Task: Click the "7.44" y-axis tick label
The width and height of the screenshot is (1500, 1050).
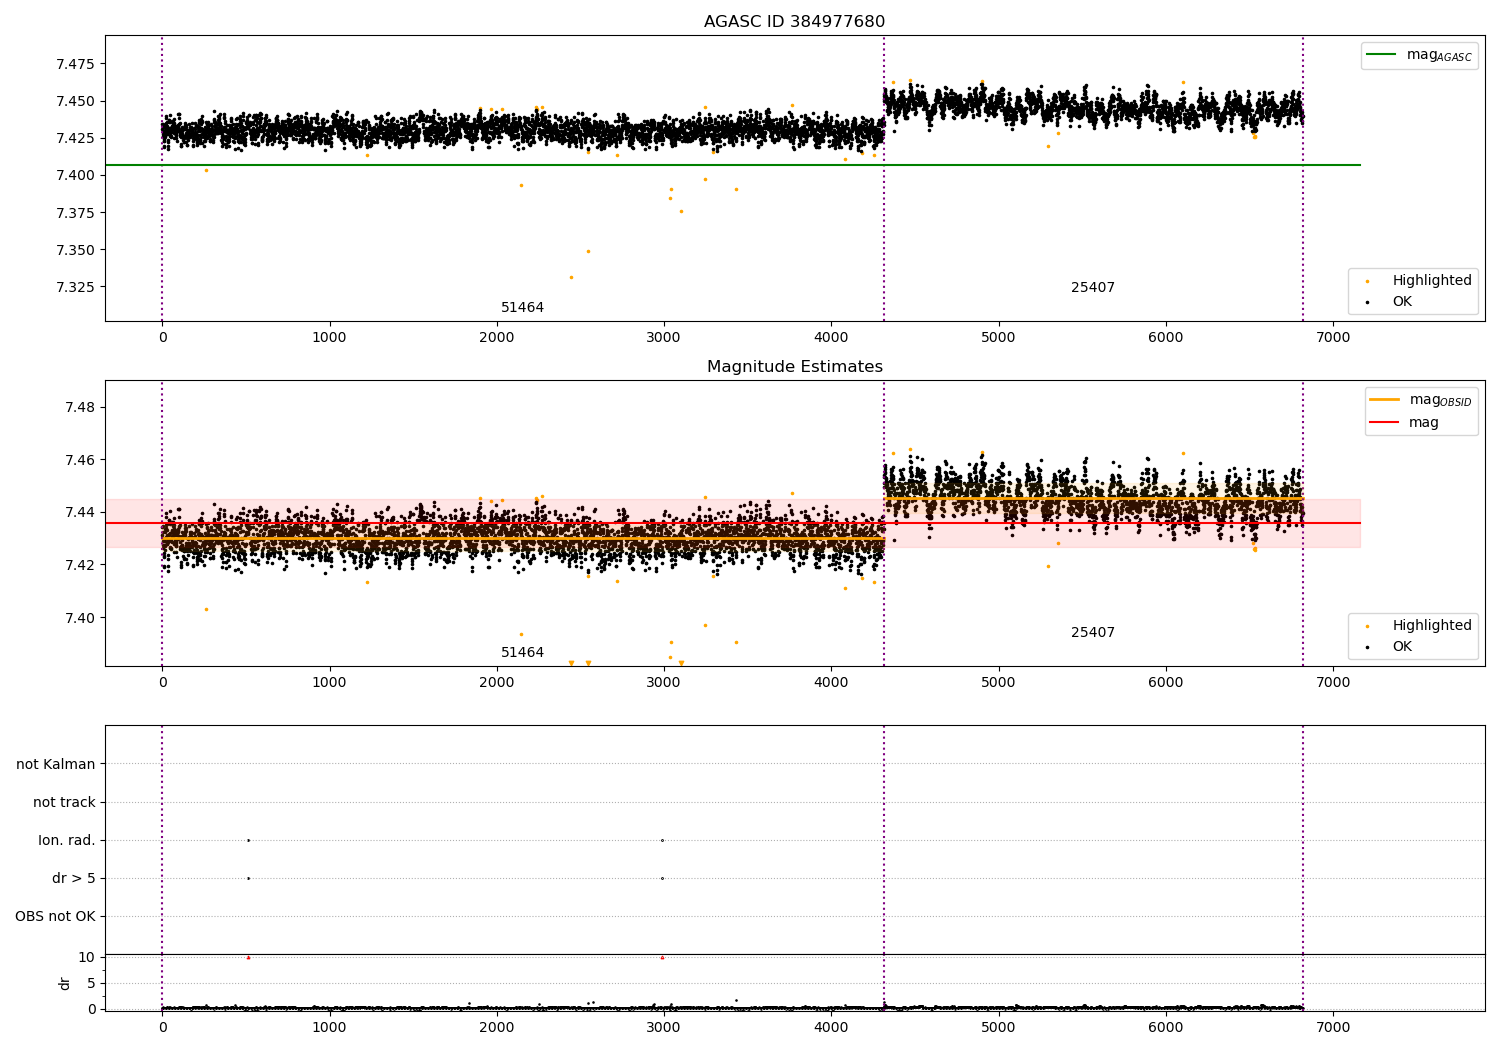Action: (79, 513)
